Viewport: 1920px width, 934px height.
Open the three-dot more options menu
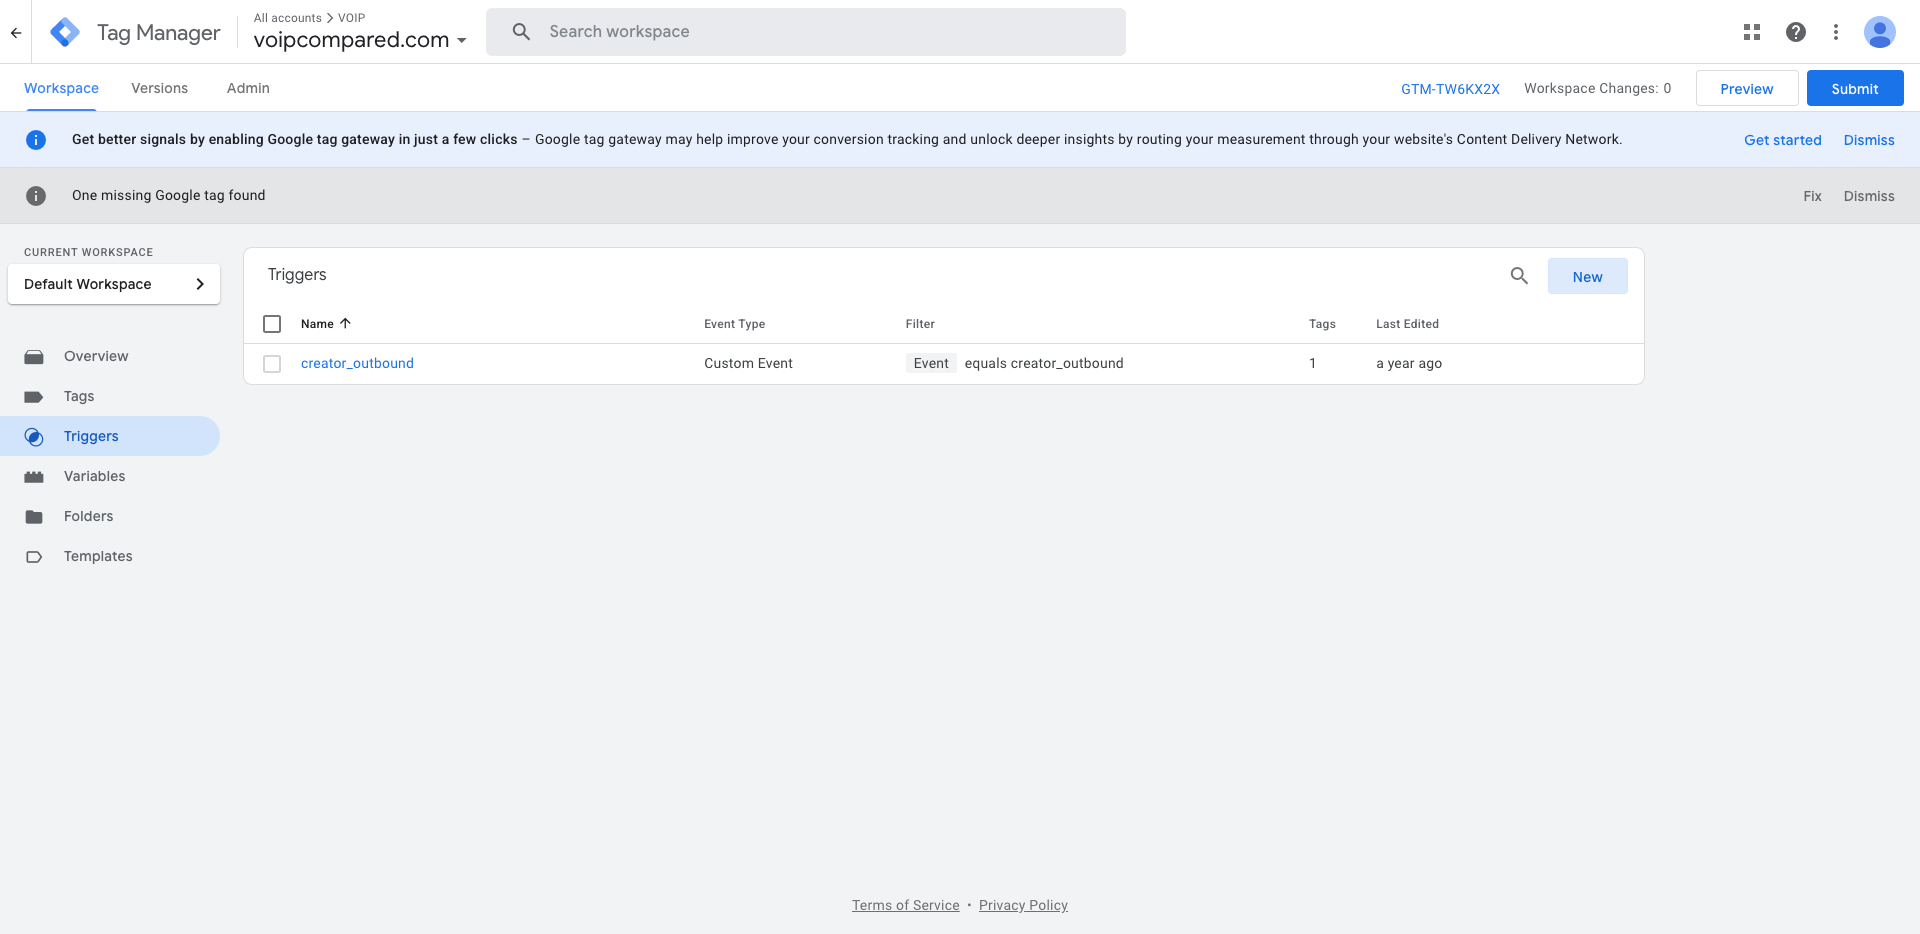[x=1835, y=32]
